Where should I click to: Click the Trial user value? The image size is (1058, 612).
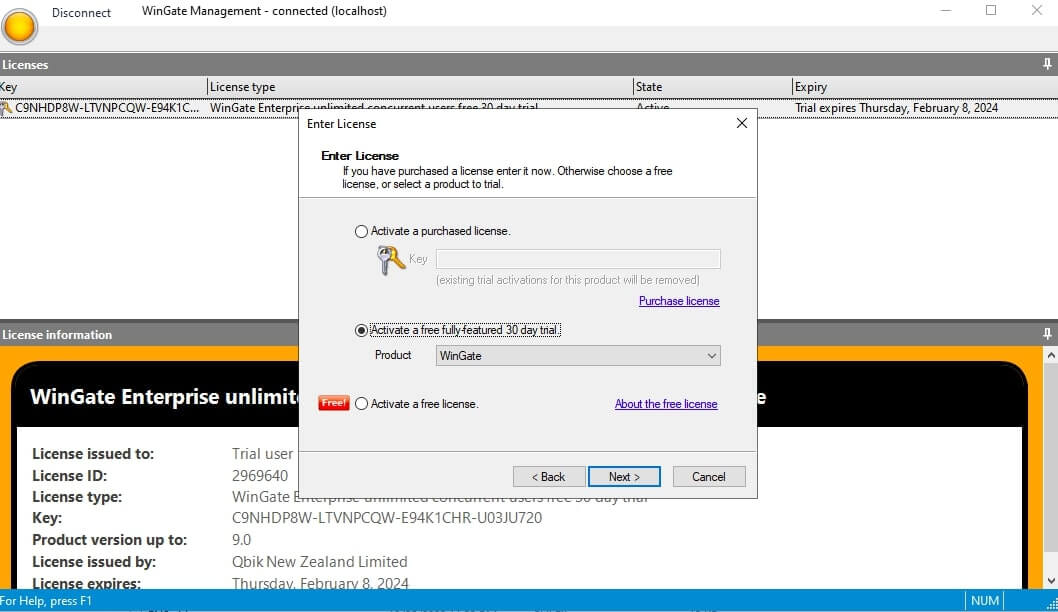[x=262, y=454]
